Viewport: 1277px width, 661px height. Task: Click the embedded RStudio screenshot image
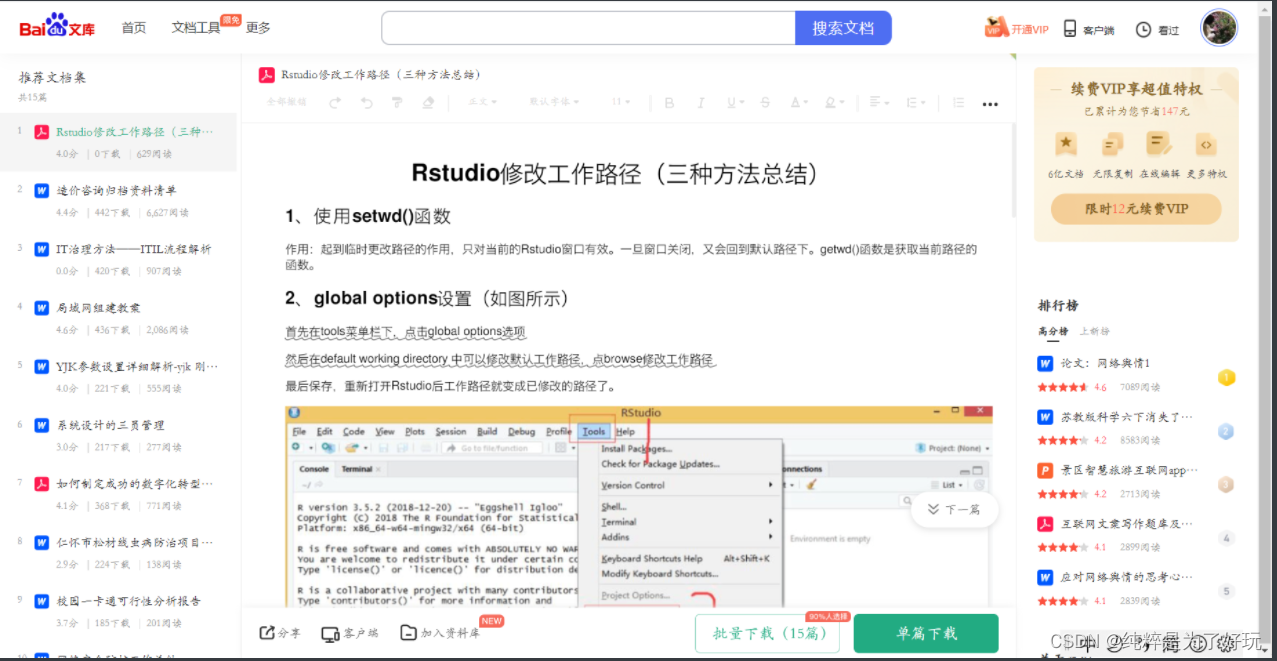(639, 506)
